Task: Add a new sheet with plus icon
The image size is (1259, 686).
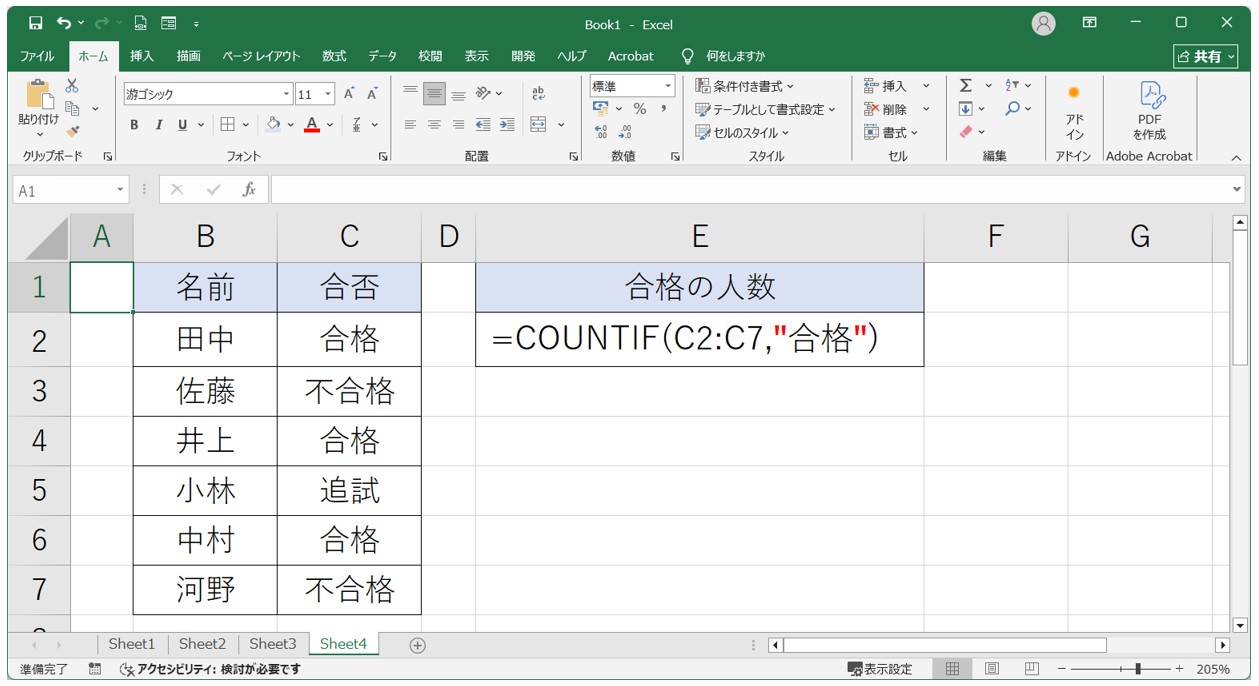Action: (x=418, y=645)
